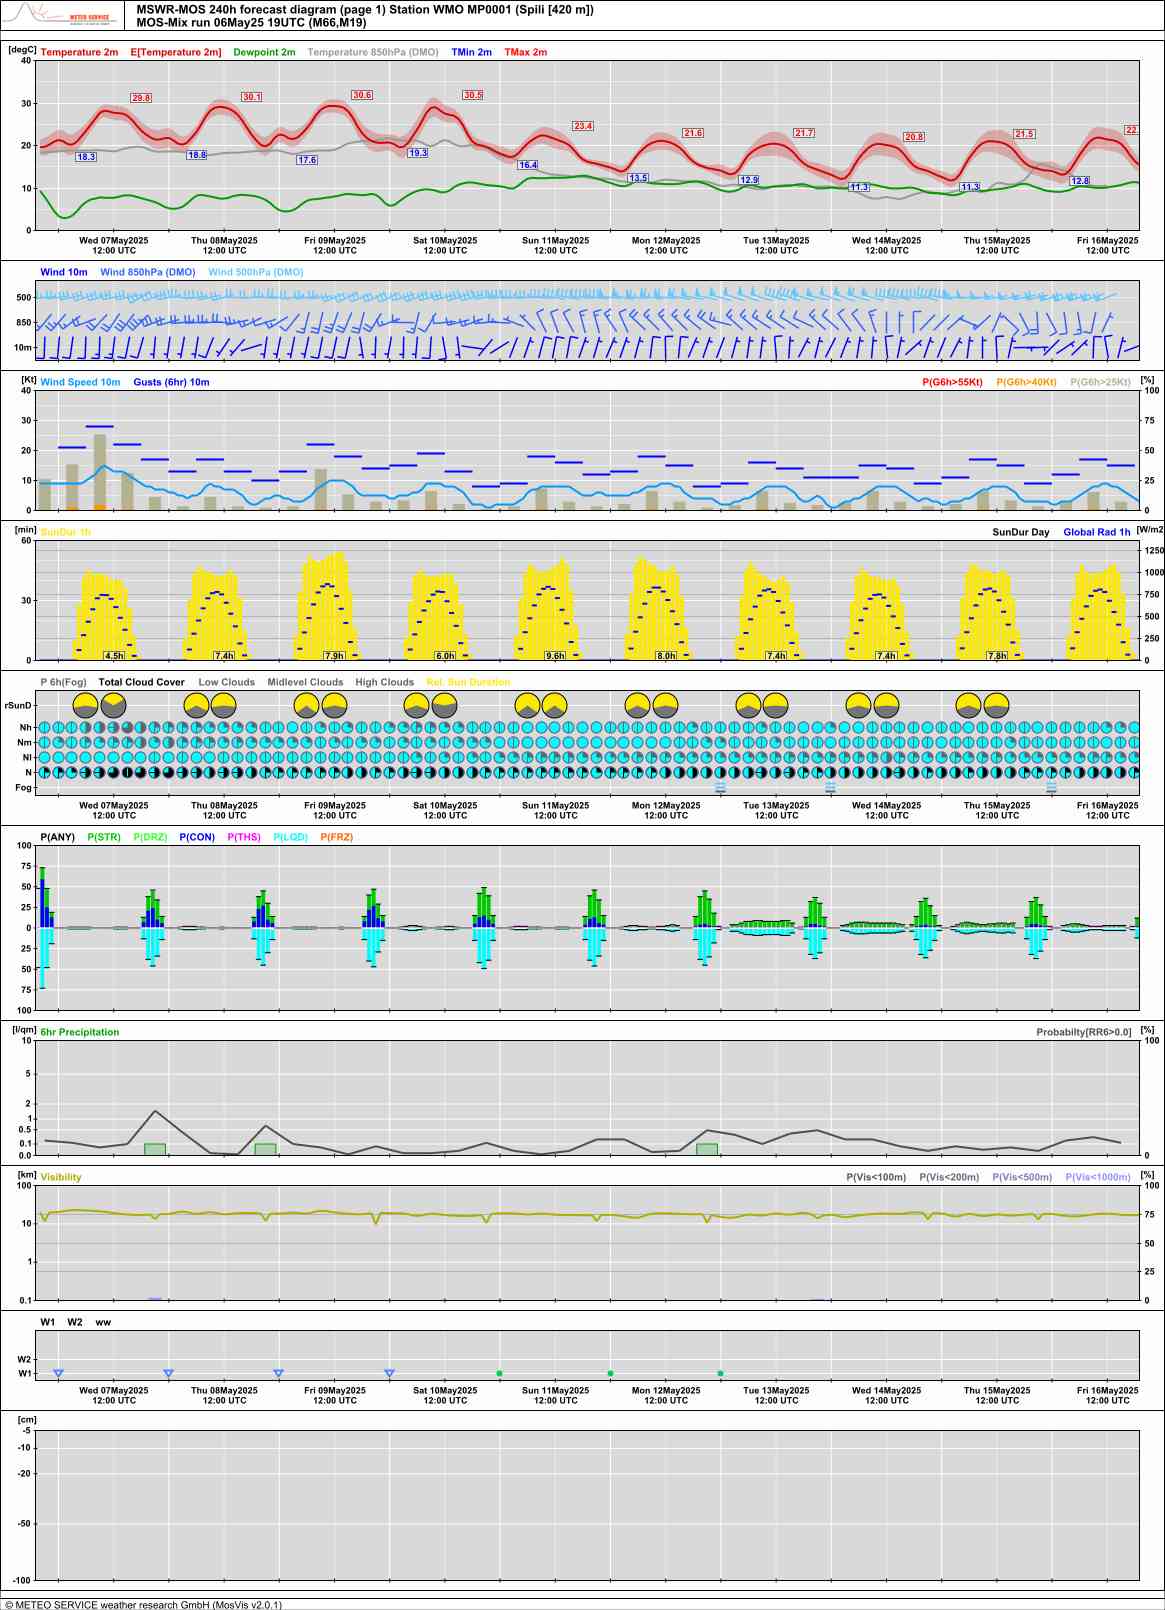Click the 16.4 minimum temperature label

click(528, 165)
